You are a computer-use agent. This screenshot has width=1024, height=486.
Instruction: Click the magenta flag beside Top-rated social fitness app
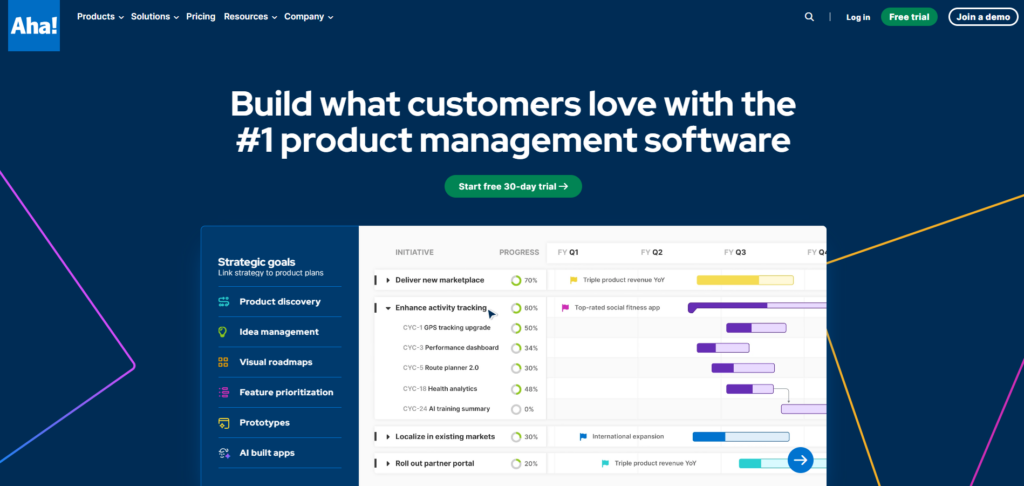566,308
